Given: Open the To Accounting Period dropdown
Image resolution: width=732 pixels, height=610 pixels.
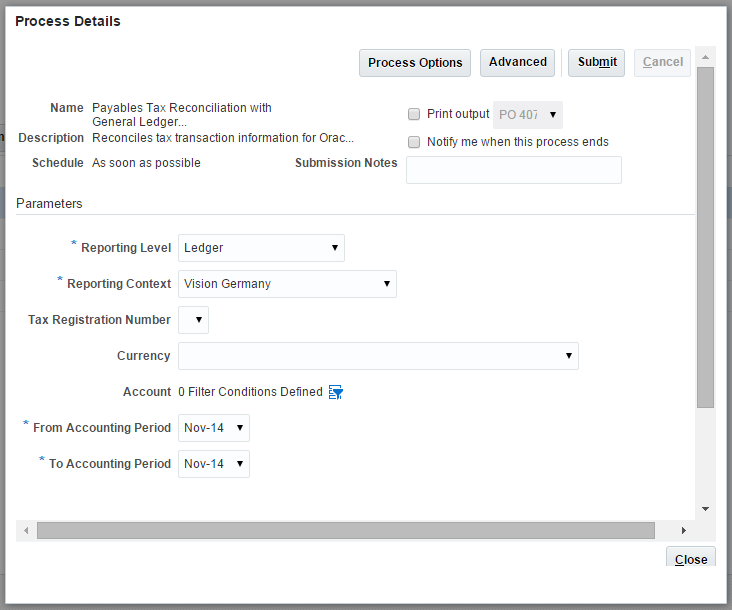Looking at the screenshot, I should pos(214,464).
